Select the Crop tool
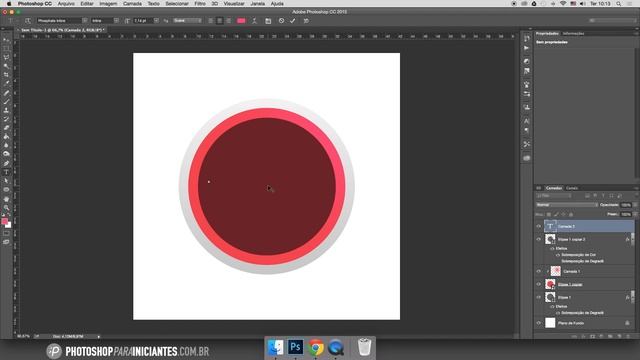The width and height of the screenshot is (640, 360). pos(6,75)
